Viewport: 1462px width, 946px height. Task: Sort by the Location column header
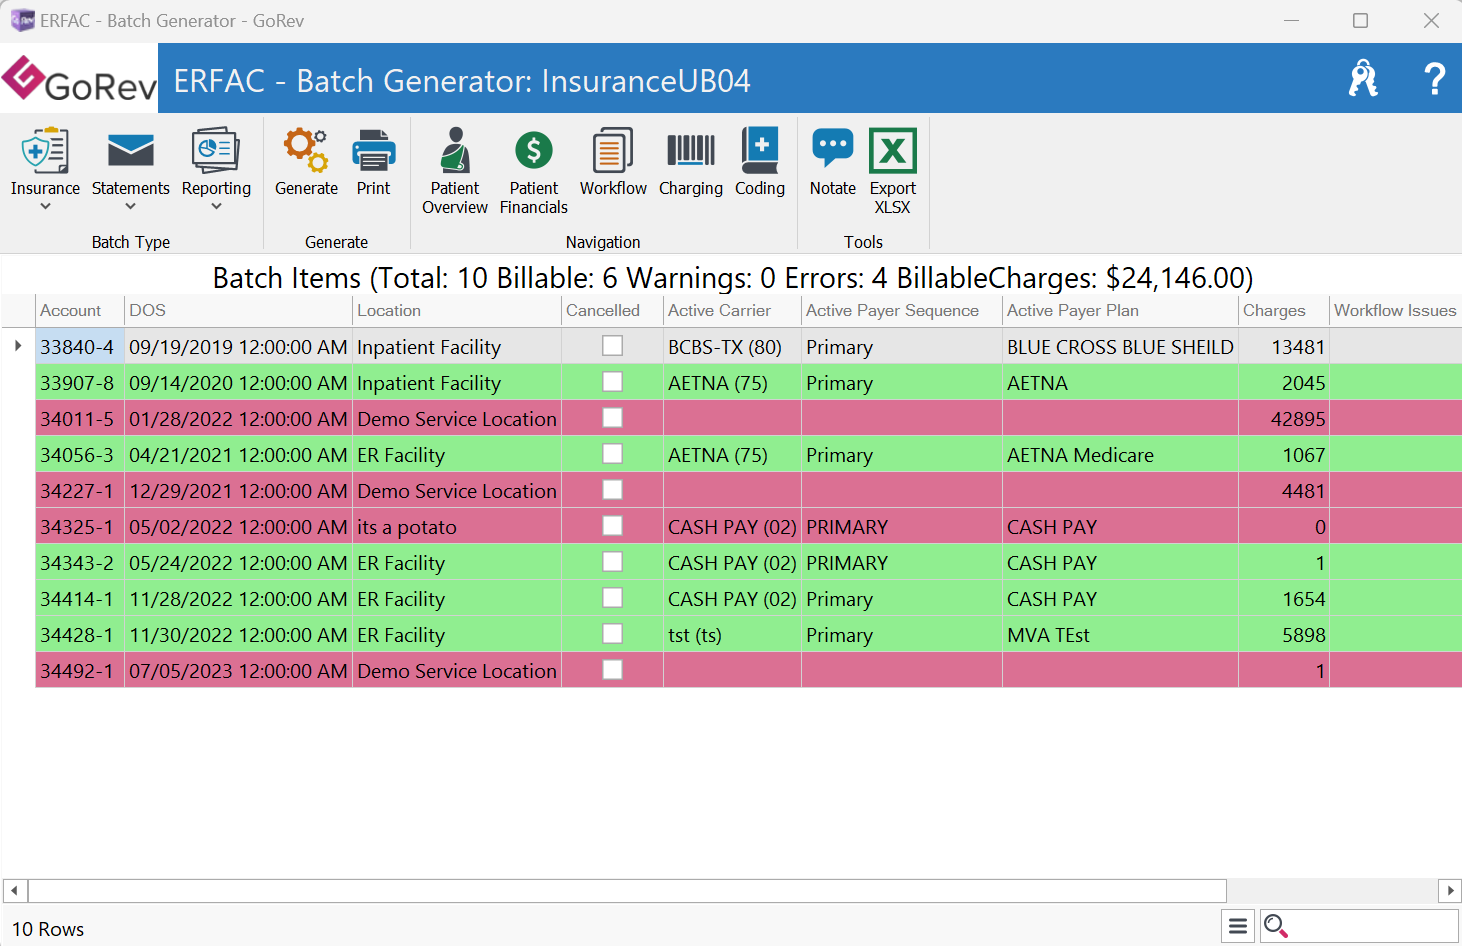(457, 311)
